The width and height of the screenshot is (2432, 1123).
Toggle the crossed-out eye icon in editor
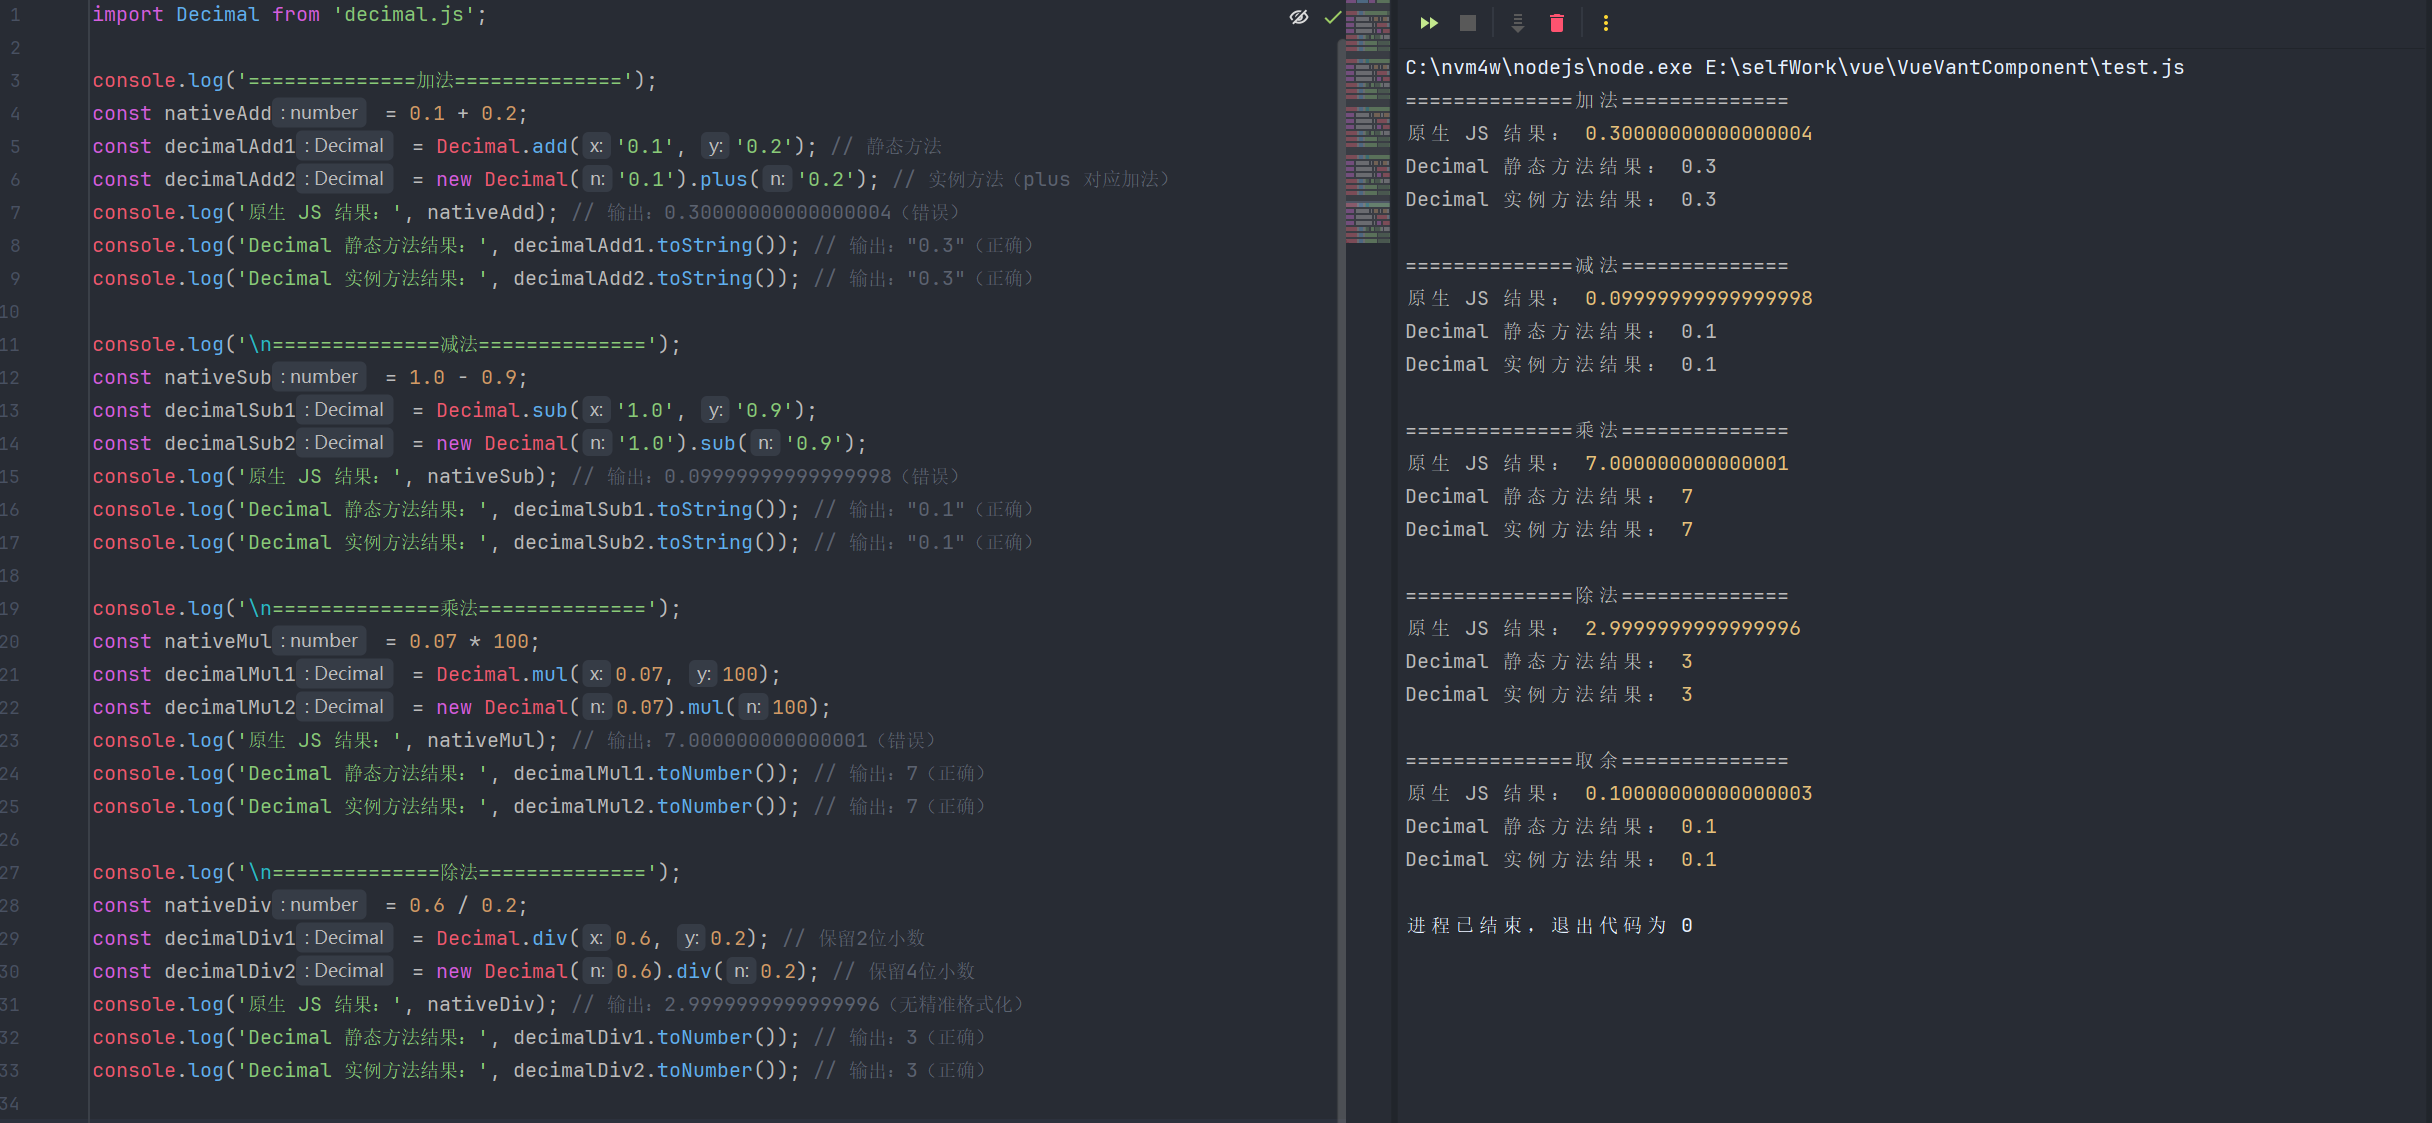point(1298,17)
